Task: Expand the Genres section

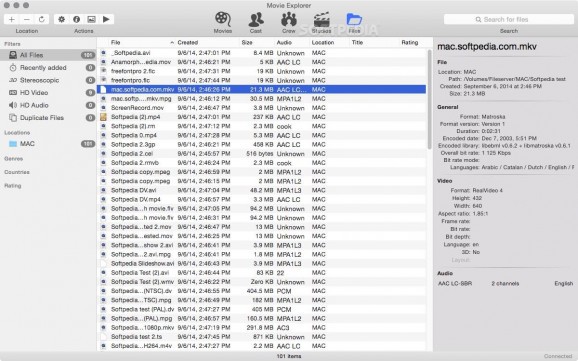Action: tap(14, 159)
